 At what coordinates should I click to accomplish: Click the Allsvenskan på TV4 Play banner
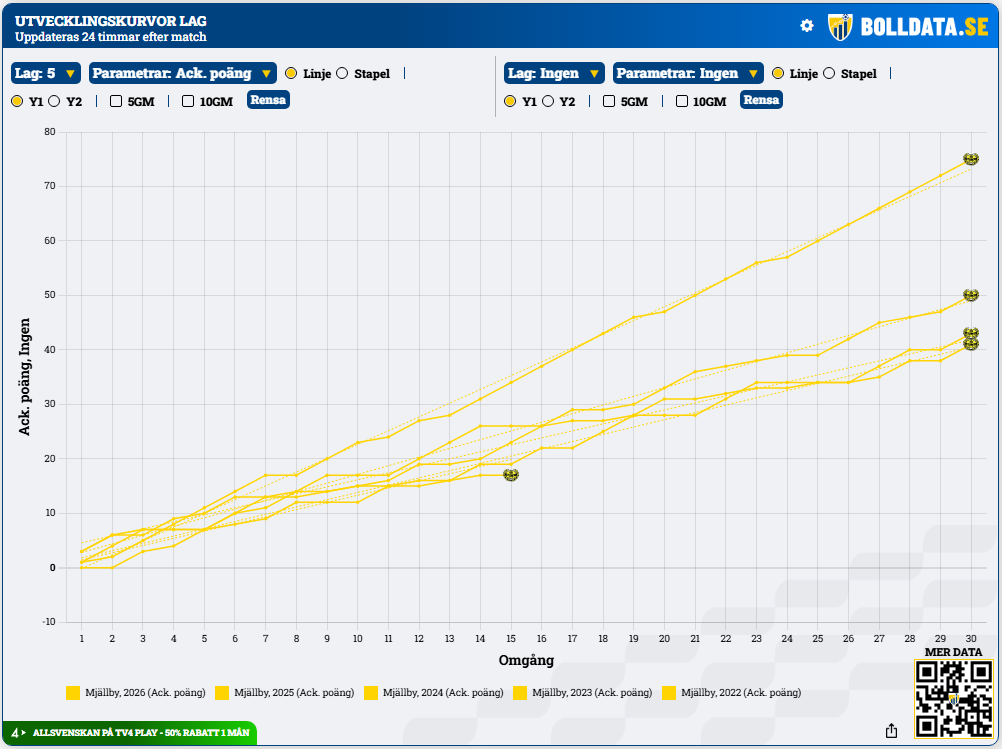[130, 733]
